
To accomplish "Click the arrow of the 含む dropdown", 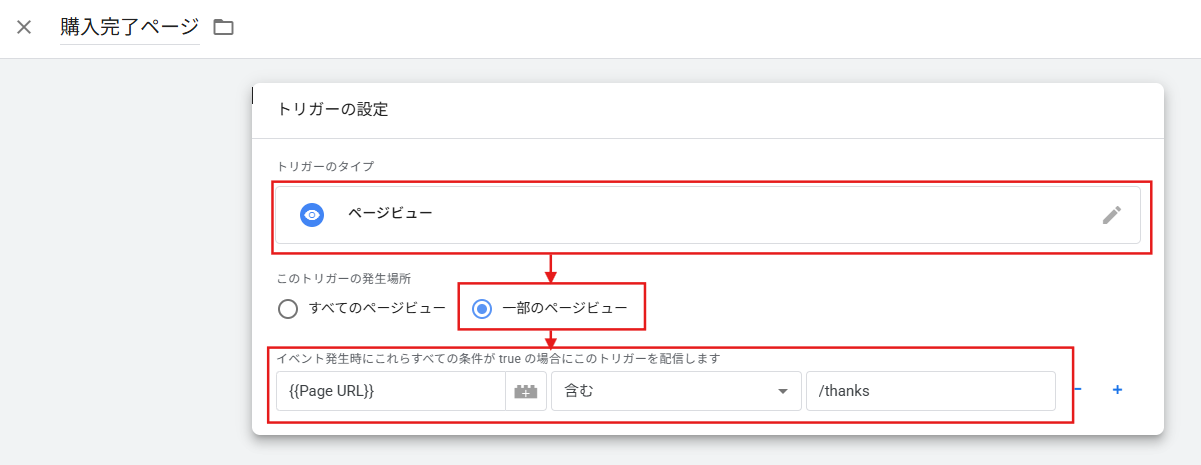I will 783,391.
